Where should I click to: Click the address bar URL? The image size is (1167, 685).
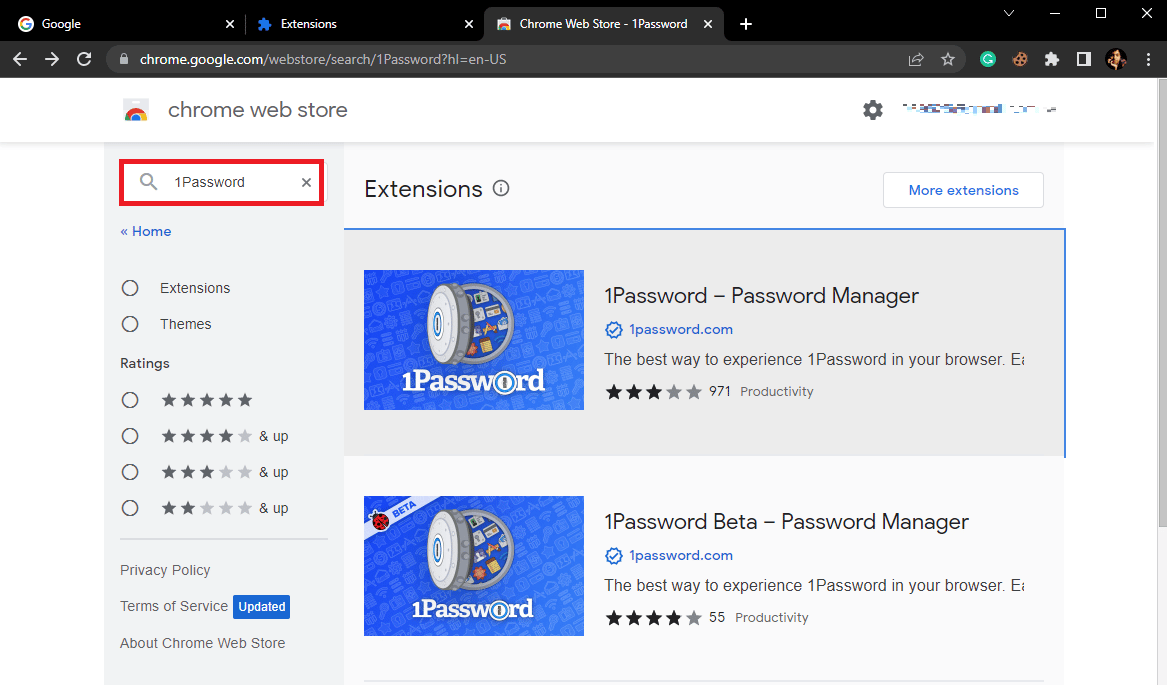(323, 60)
